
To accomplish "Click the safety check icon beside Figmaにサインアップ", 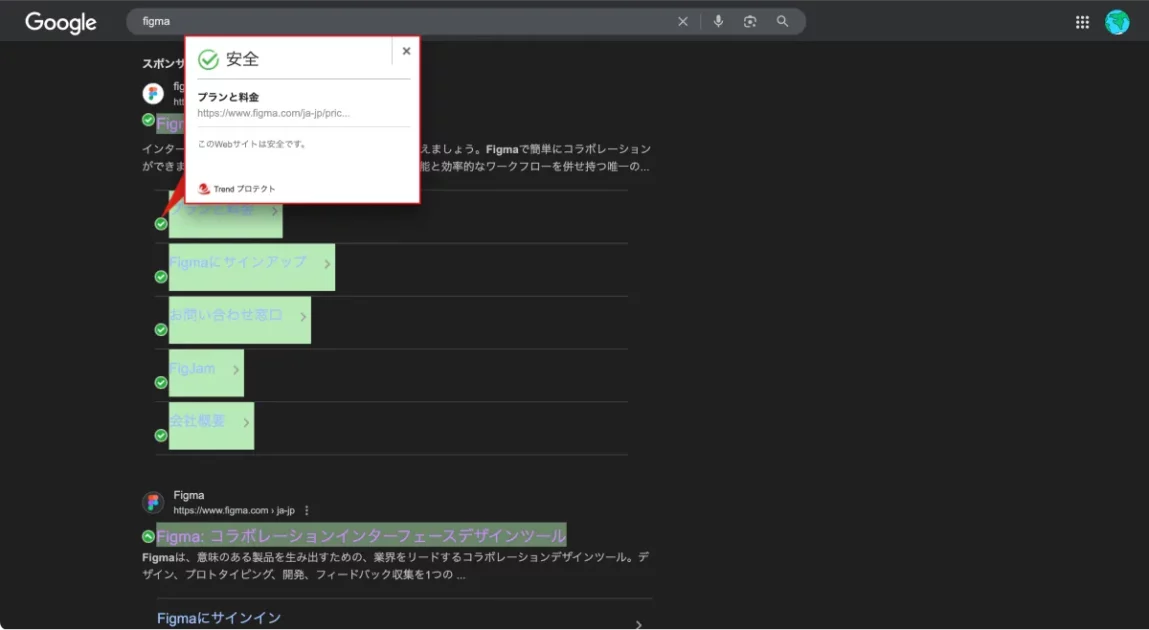I will coord(161,277).
